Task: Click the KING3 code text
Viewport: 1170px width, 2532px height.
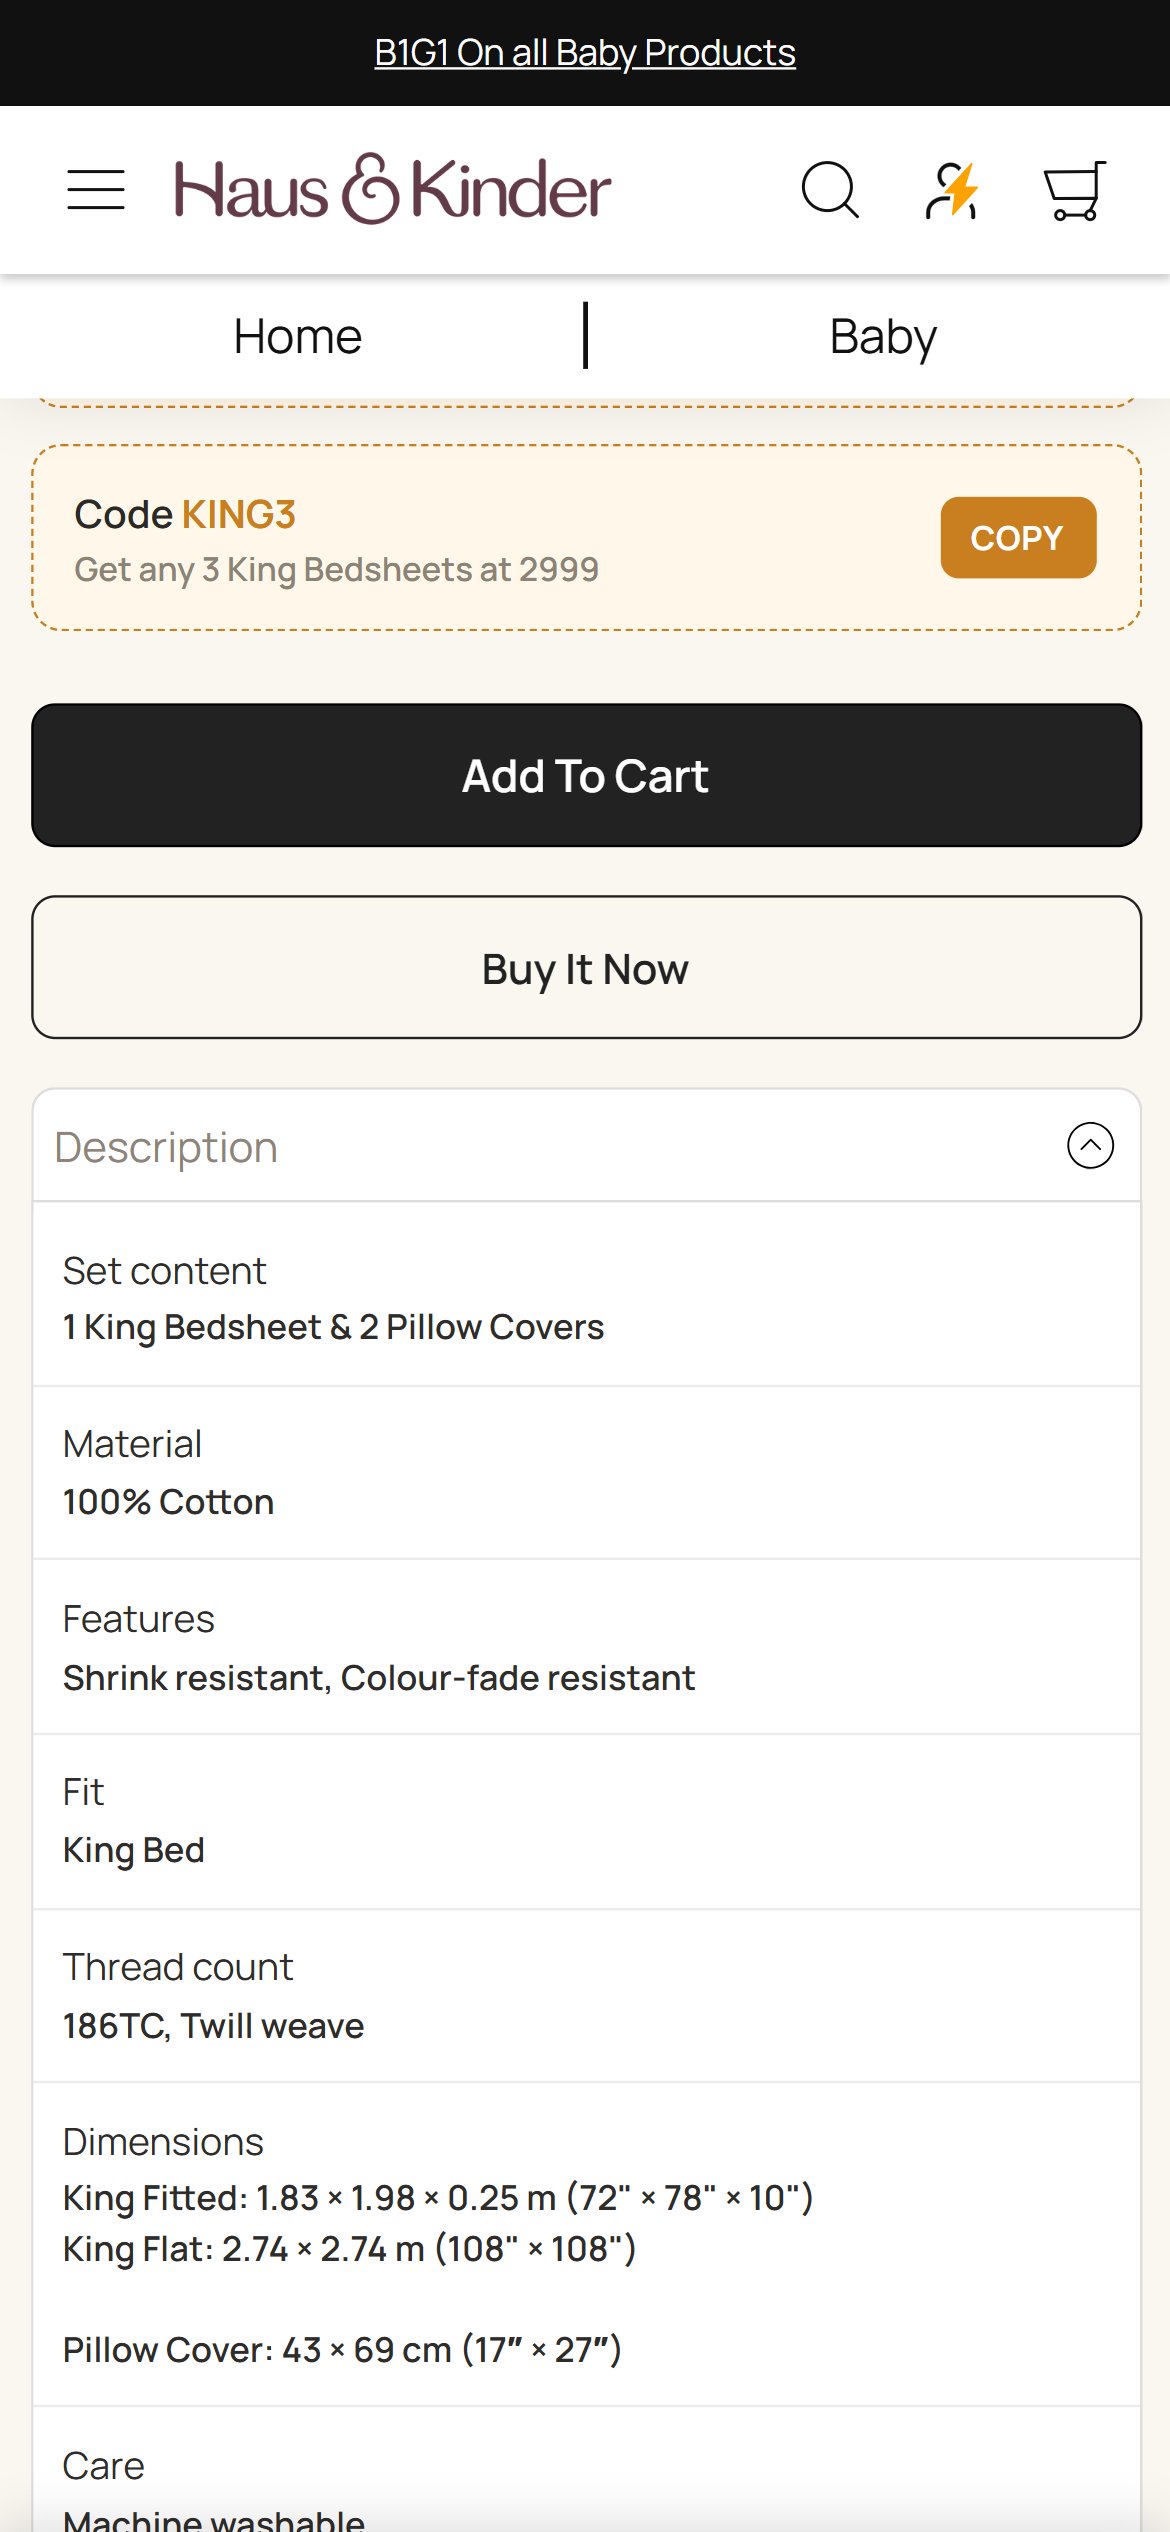Action: [x=239, y=514]
